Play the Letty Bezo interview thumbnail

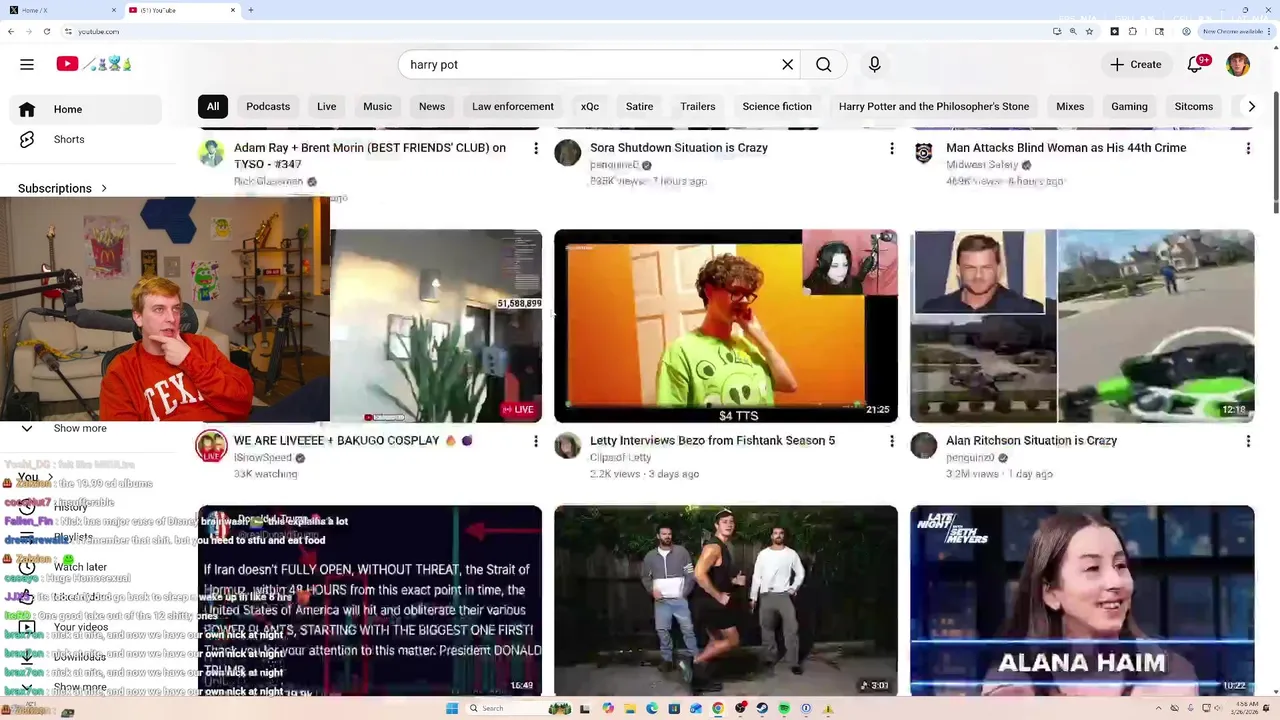726,326
